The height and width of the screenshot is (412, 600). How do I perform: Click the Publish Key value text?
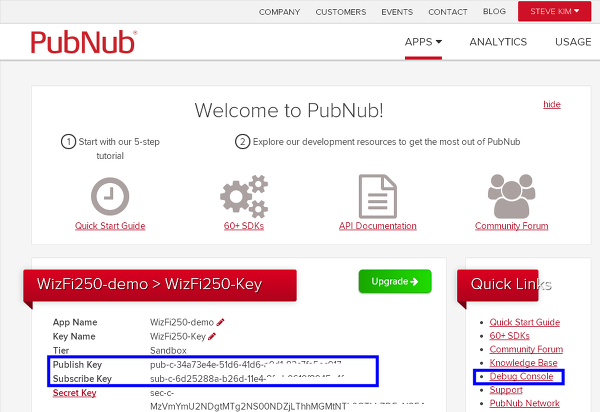click(x=246, y=365)
